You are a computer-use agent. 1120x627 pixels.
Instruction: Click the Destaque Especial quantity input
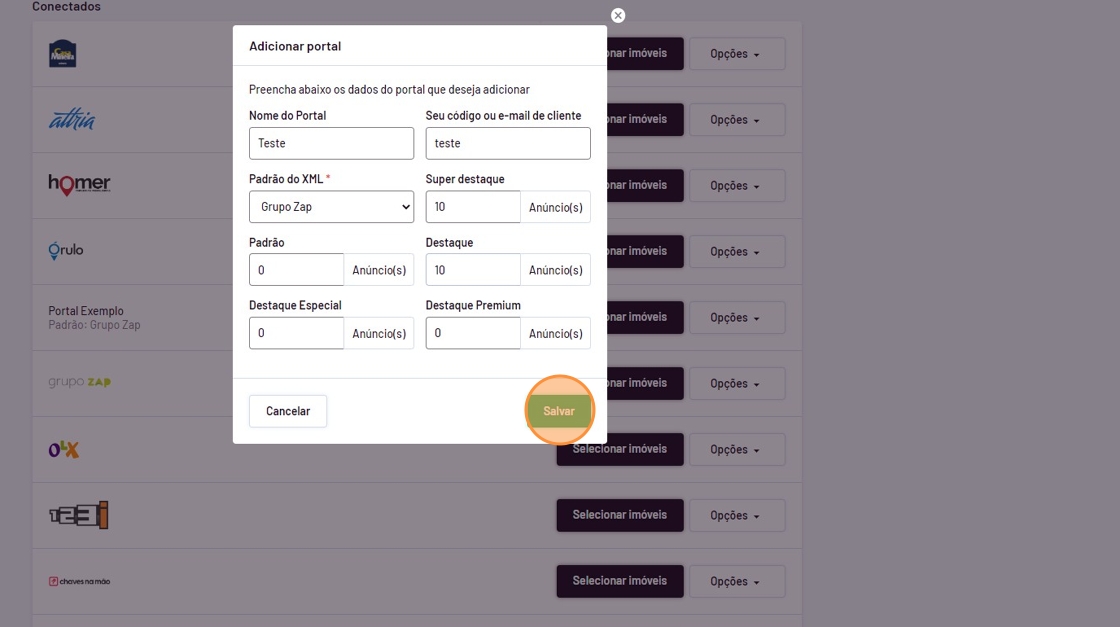(296, 333)
